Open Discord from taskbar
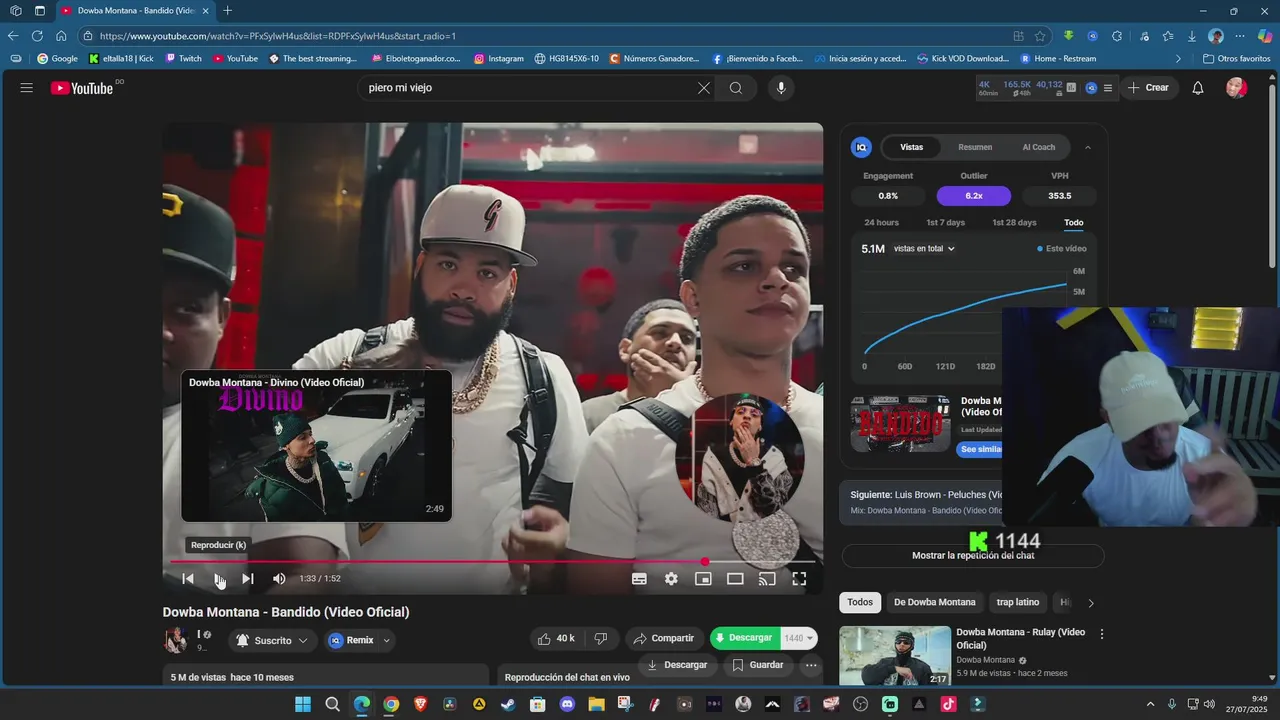The width and height of the screenshot is (1280, 720). 567,704
